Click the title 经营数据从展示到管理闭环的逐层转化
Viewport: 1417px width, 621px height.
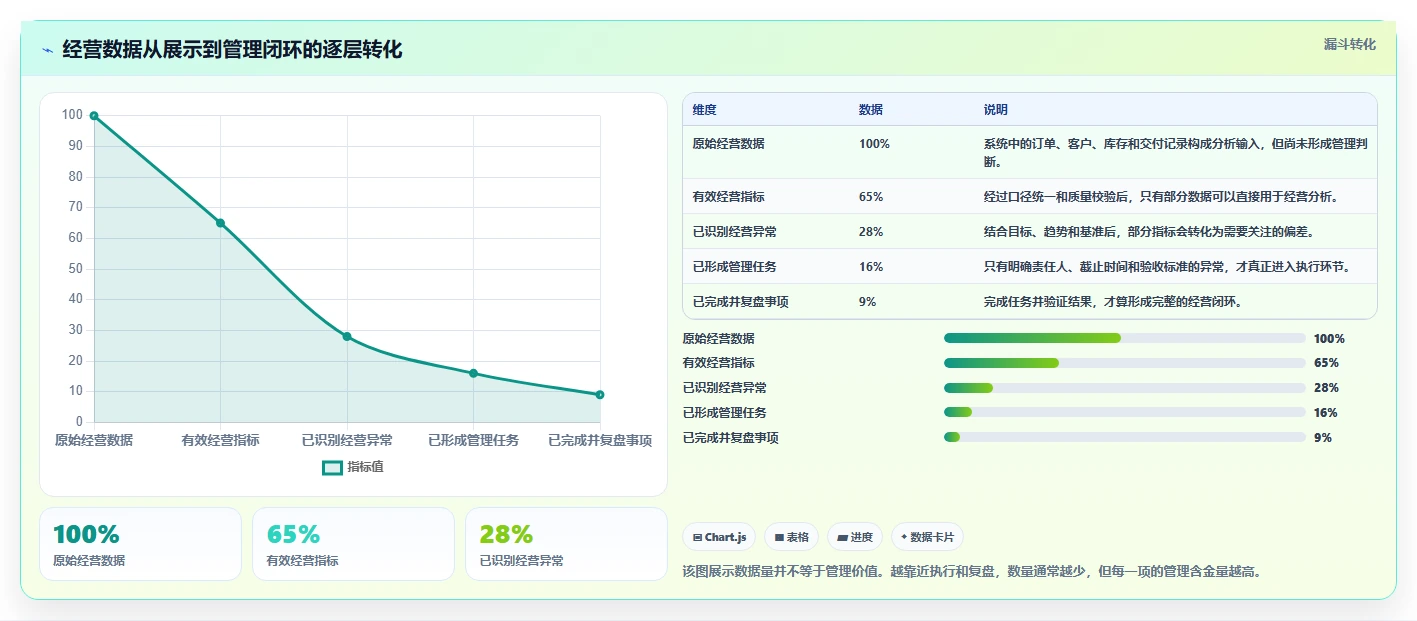click(x=232, y=50)
